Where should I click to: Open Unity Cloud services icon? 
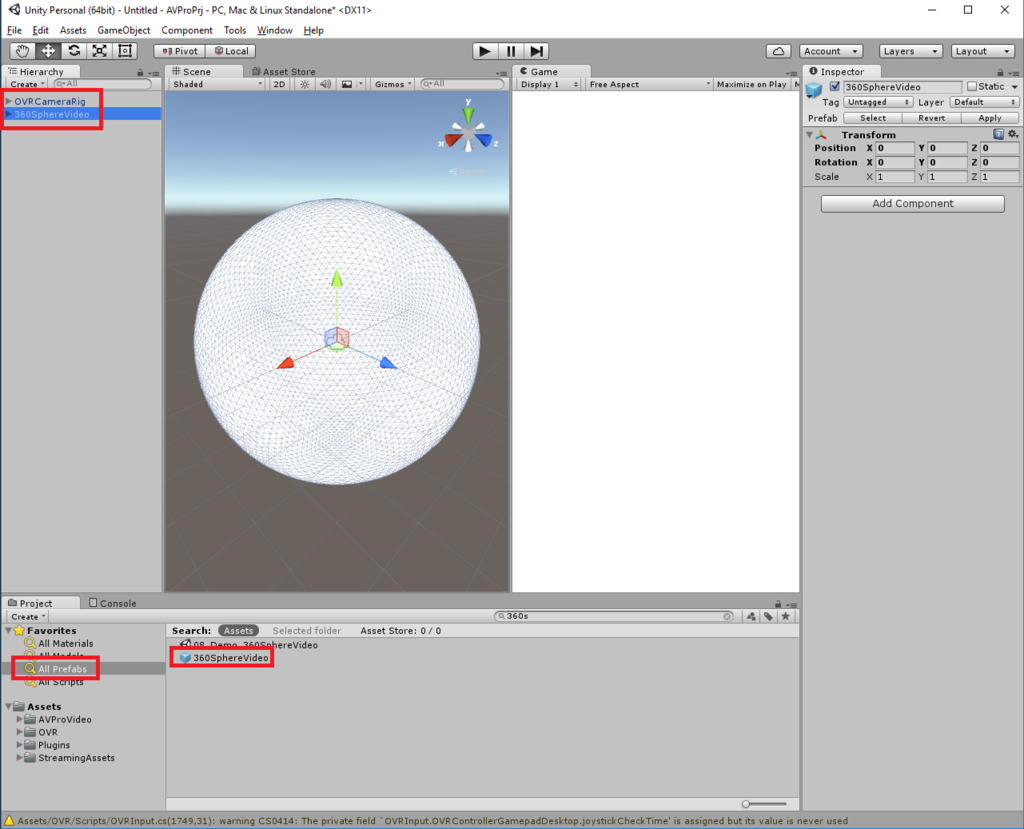[778, 51]
